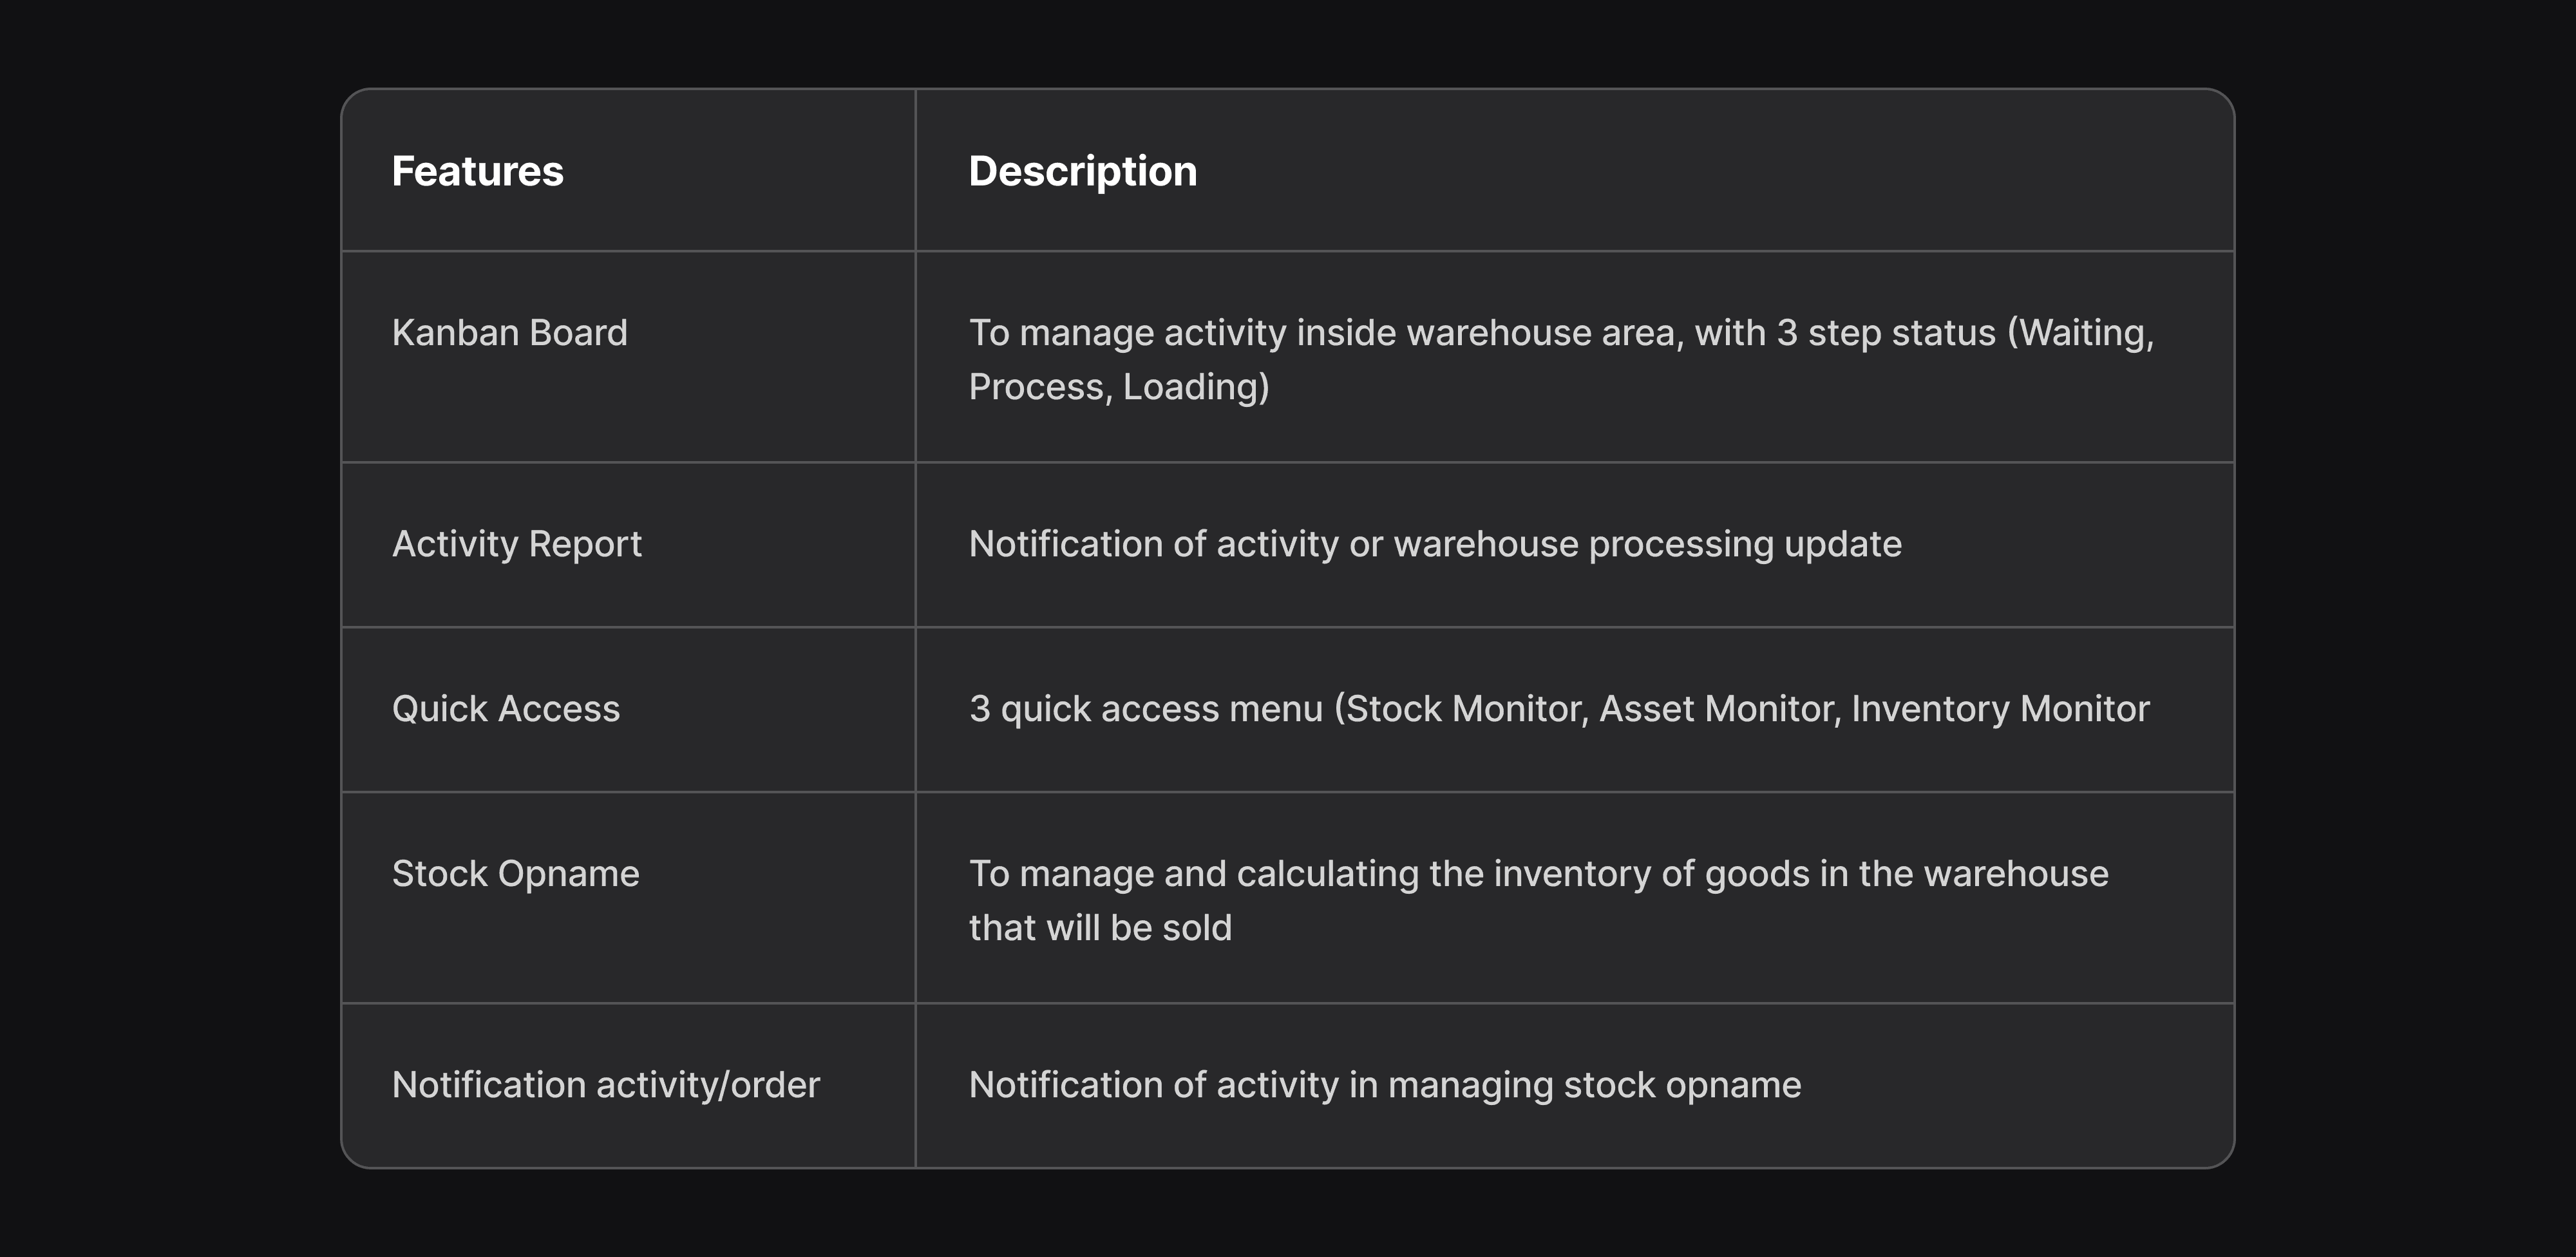Click the 'Process, Loading)' text line
The width and height of the screenshot is (2576, 1257).
pyautogui.click(x=1118, y=387)
